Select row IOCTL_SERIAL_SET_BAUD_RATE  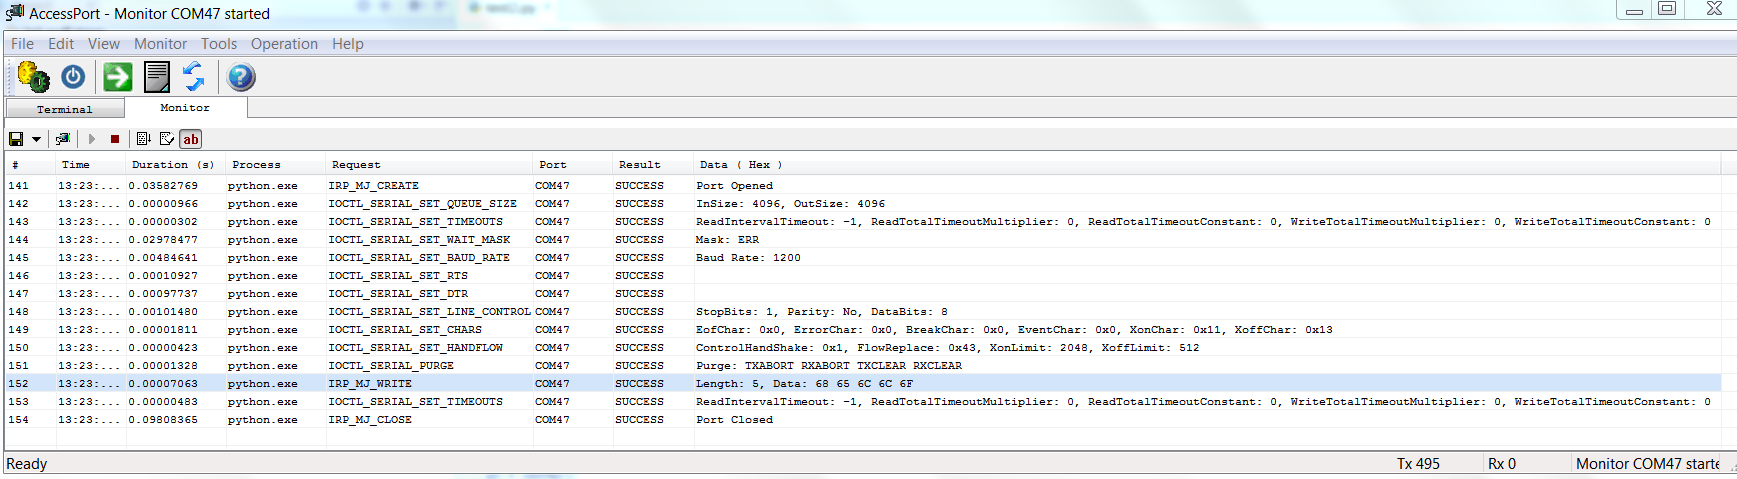click(x=863, y=258)
